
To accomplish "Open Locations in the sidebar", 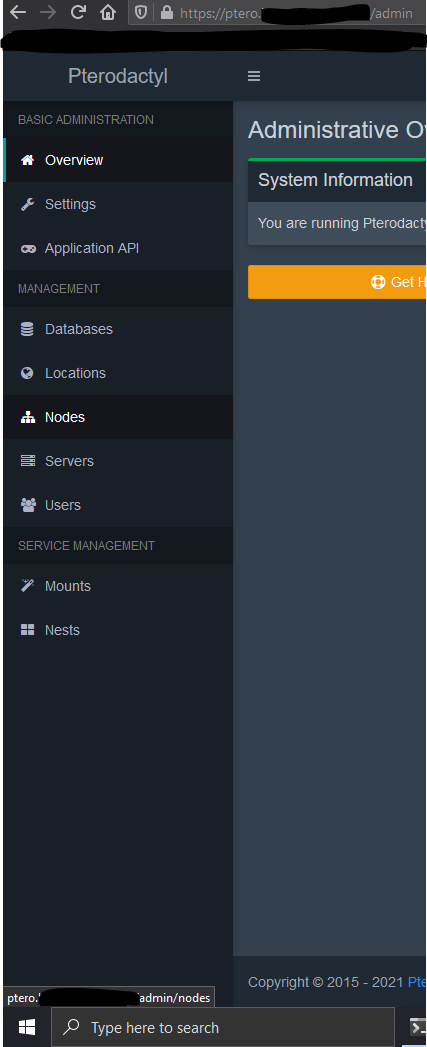I will tap(118, 373).
